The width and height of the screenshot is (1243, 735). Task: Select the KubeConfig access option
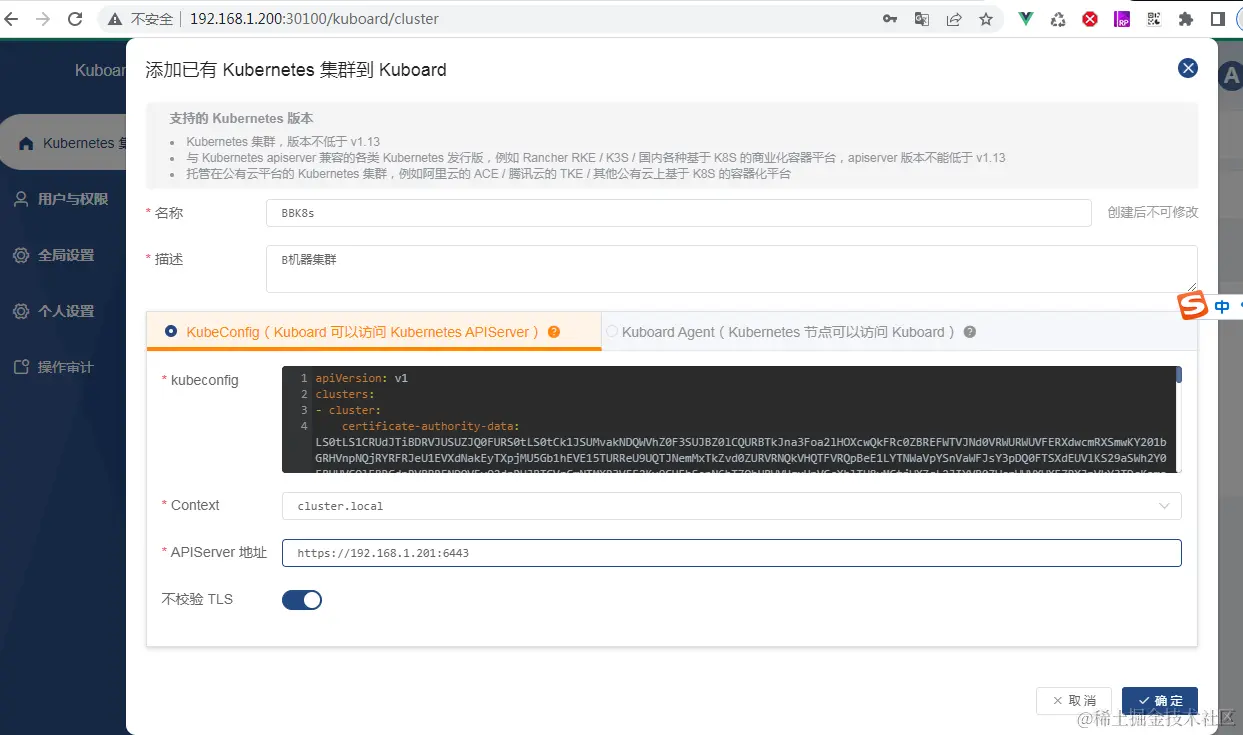[171, 332]
